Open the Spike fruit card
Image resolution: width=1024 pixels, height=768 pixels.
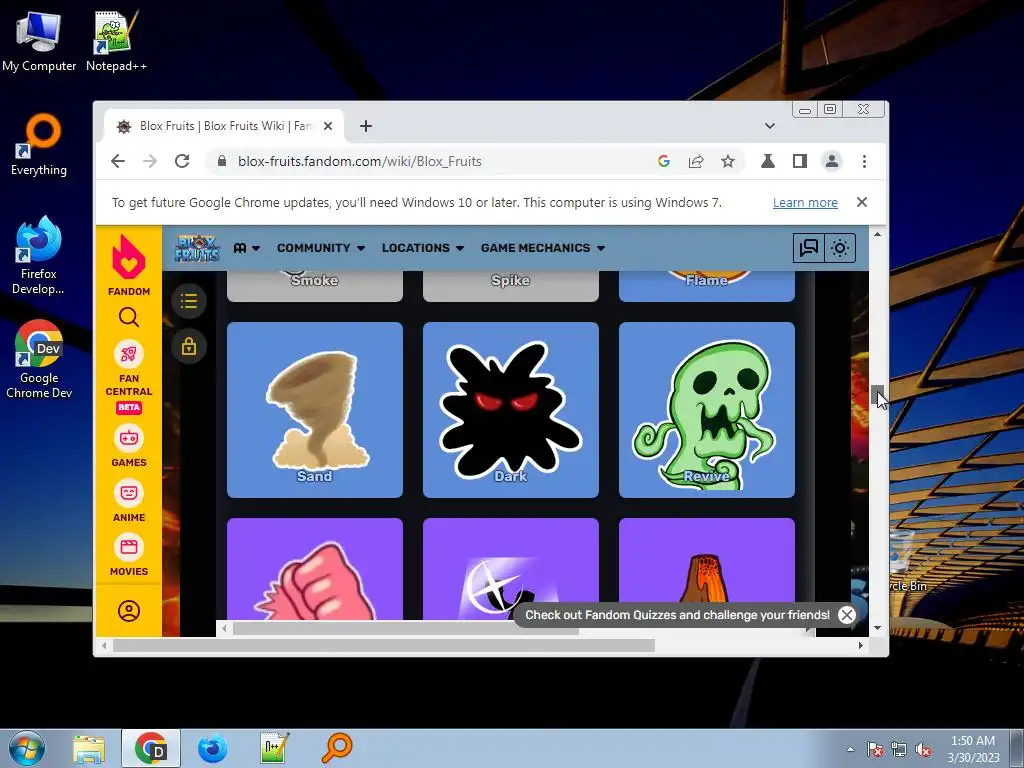click(511, 286)
